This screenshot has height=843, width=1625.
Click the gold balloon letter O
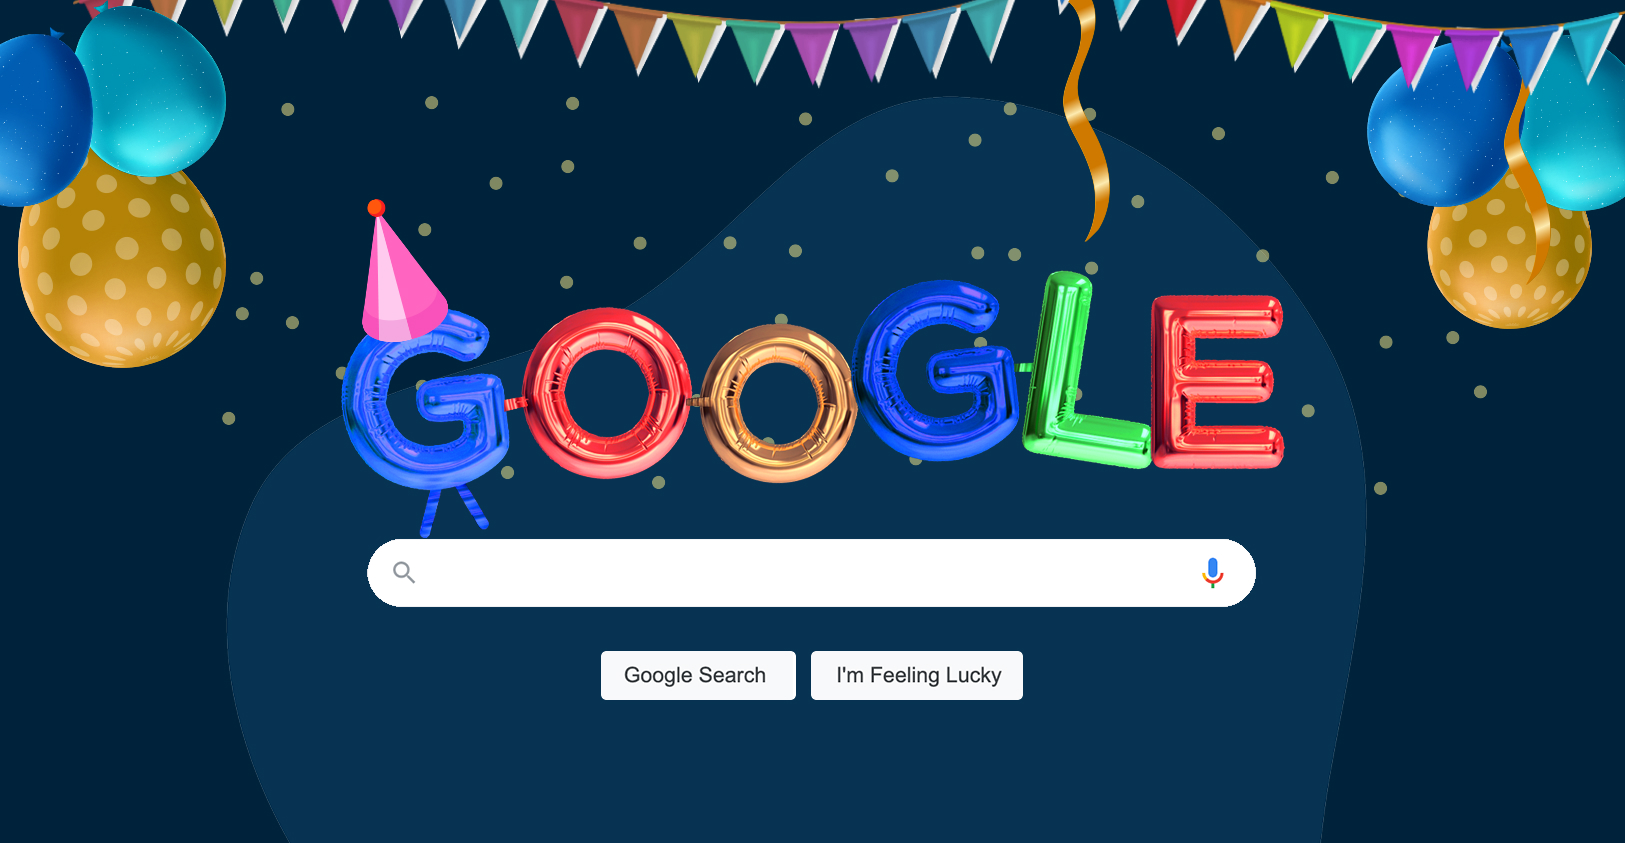(x=779, y=402)
